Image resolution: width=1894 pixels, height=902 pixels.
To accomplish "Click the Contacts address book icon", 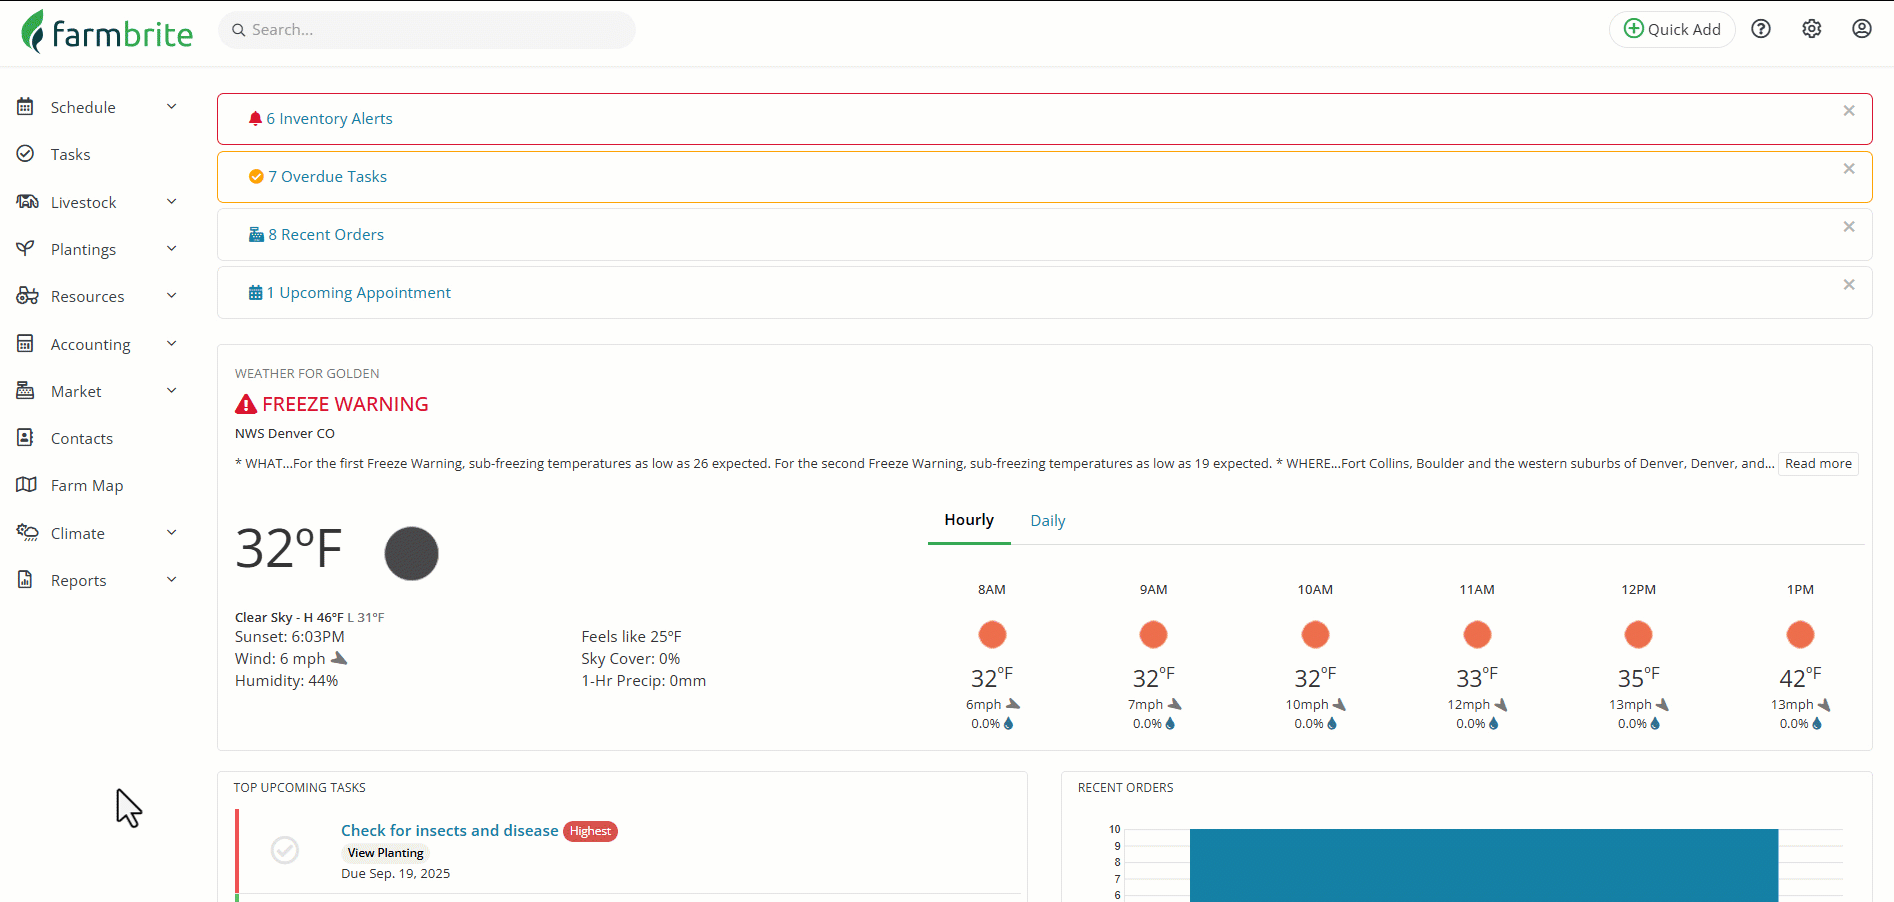I will (x=26, y=438).
